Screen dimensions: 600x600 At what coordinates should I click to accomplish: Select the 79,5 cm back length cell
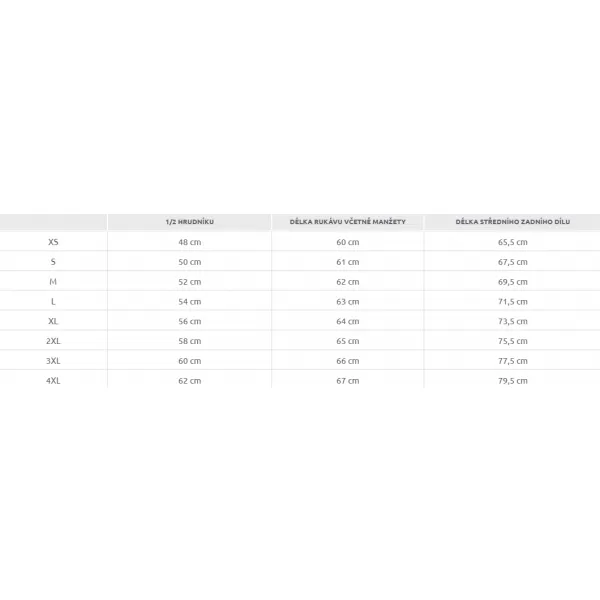[x=513, y=381]
